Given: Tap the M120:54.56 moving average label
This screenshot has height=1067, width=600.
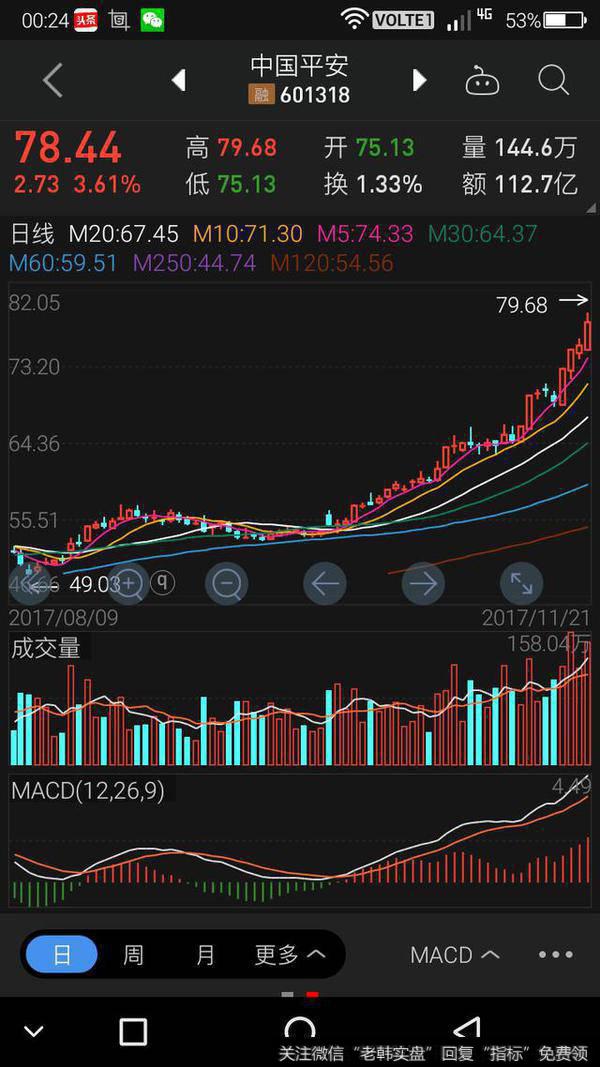Looking at the screenshot, I should point(332,263).
